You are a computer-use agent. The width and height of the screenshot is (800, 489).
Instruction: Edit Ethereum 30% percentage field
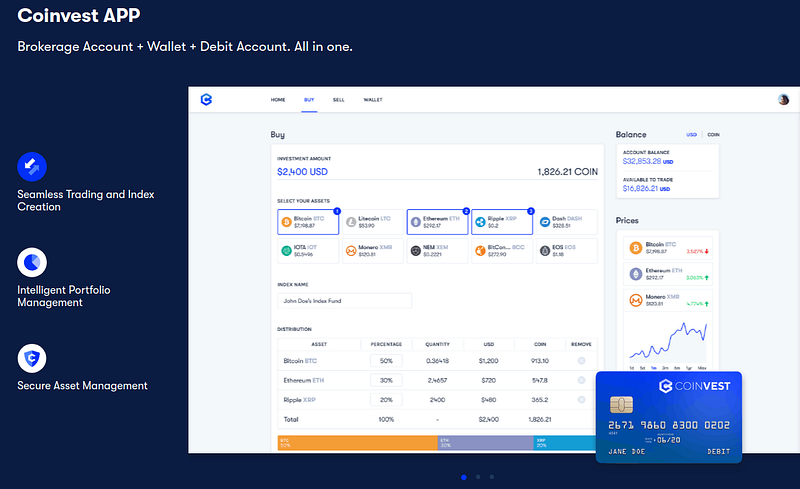tap(386, 380)
